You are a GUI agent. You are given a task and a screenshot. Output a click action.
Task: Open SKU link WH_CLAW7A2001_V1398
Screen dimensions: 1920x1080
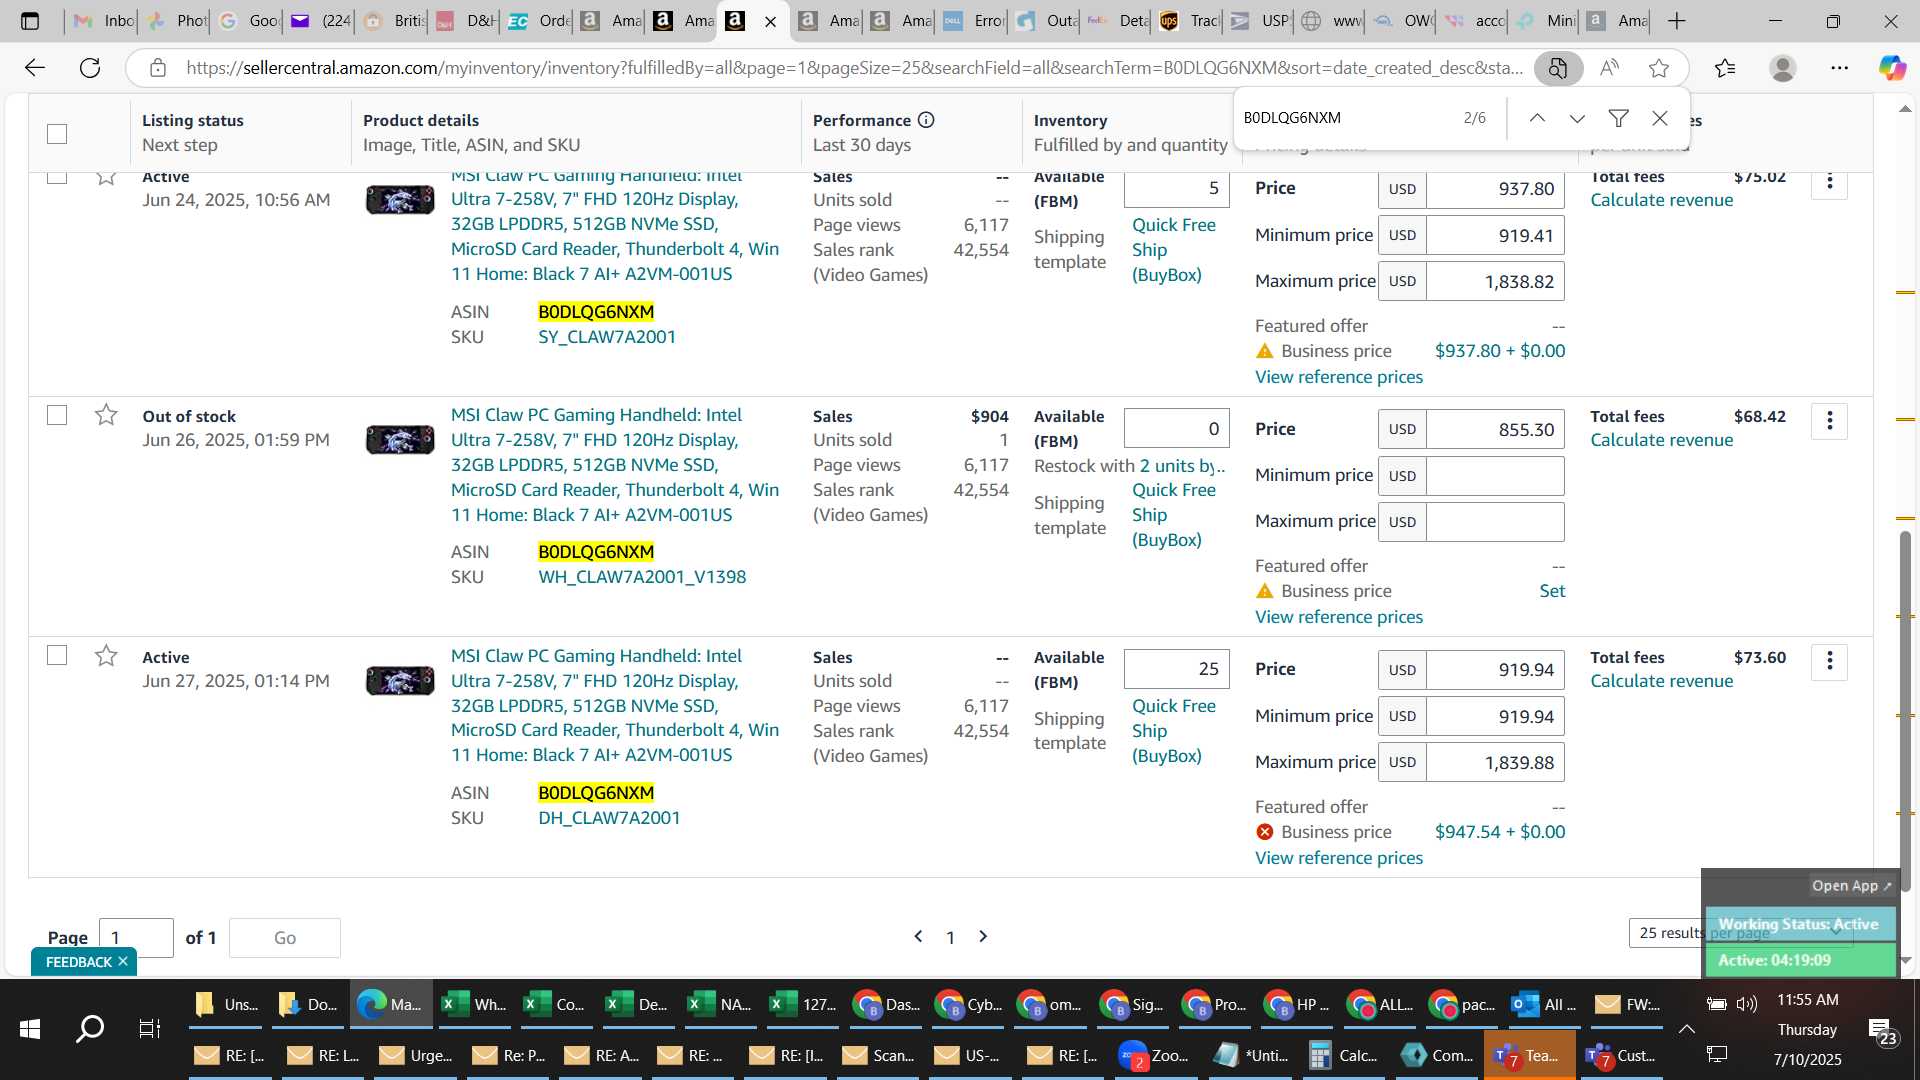[642, 577]
